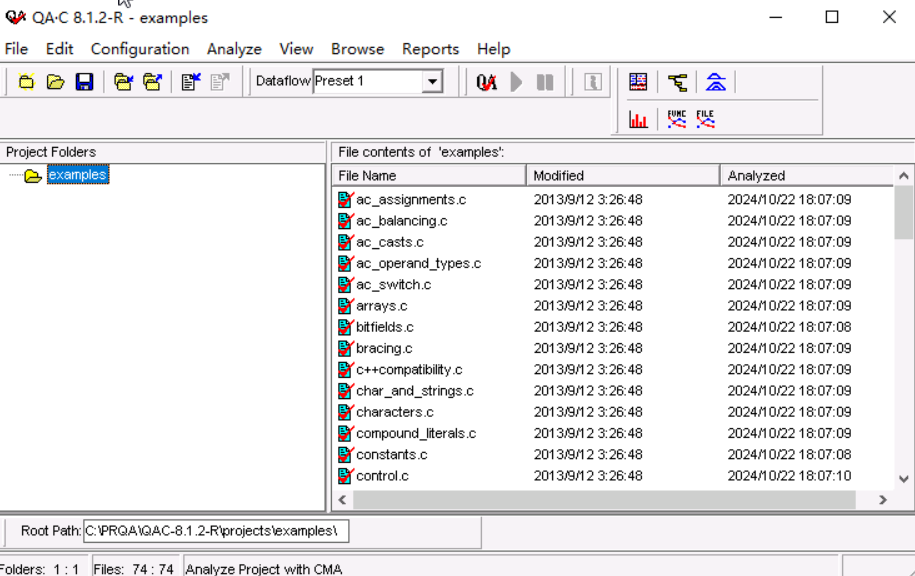This screenshot has height=576, width=915.
Task: Click the vertical scrollbar down arrow
Action: [x=904, y=479]
